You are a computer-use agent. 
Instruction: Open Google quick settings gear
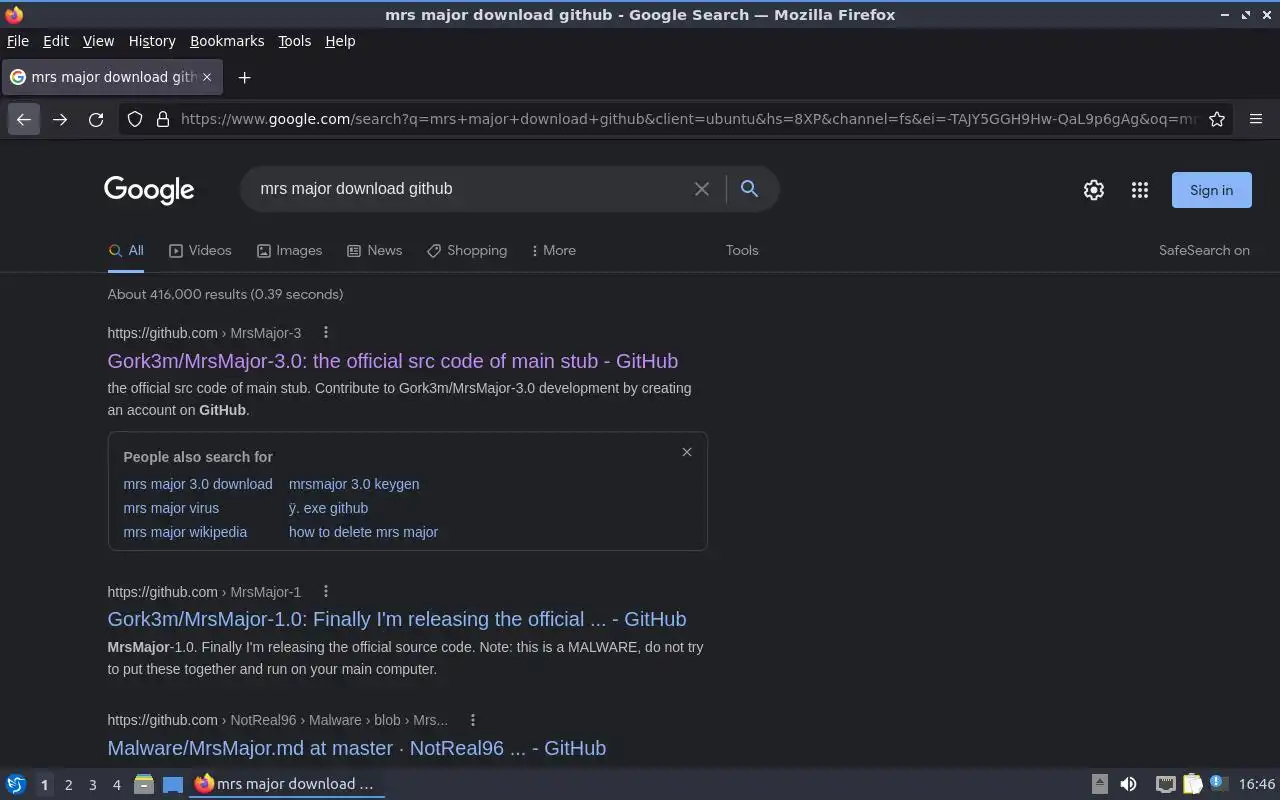(x=1094, y=190)
